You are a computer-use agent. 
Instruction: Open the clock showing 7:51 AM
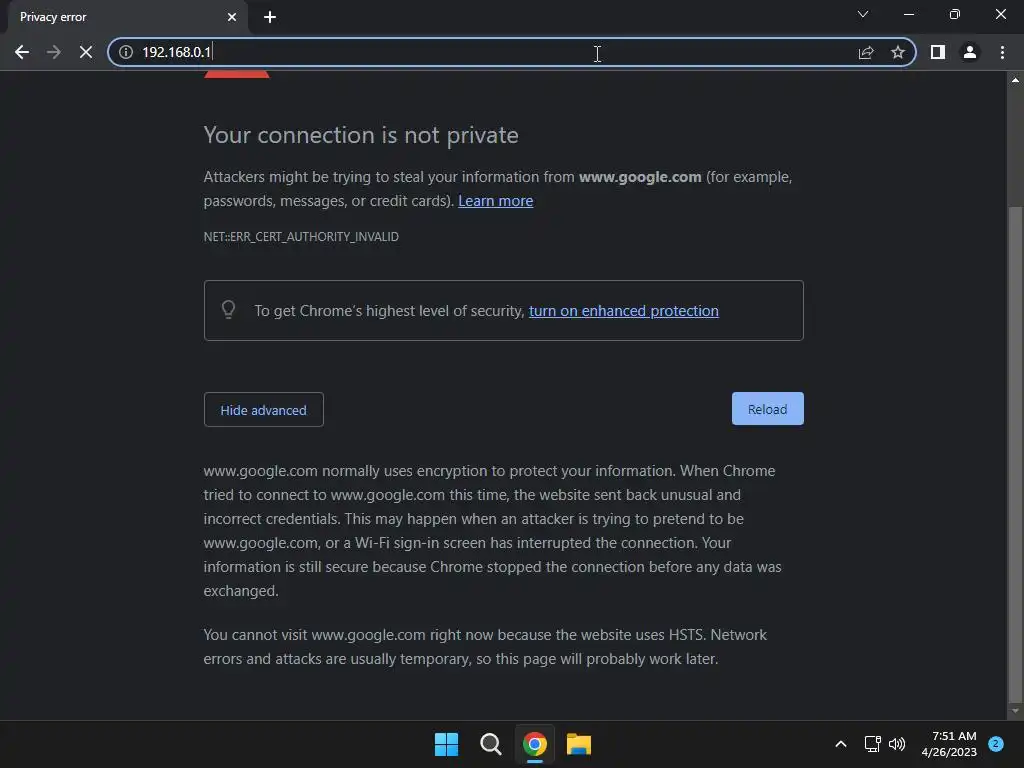[x=949, y=744]
